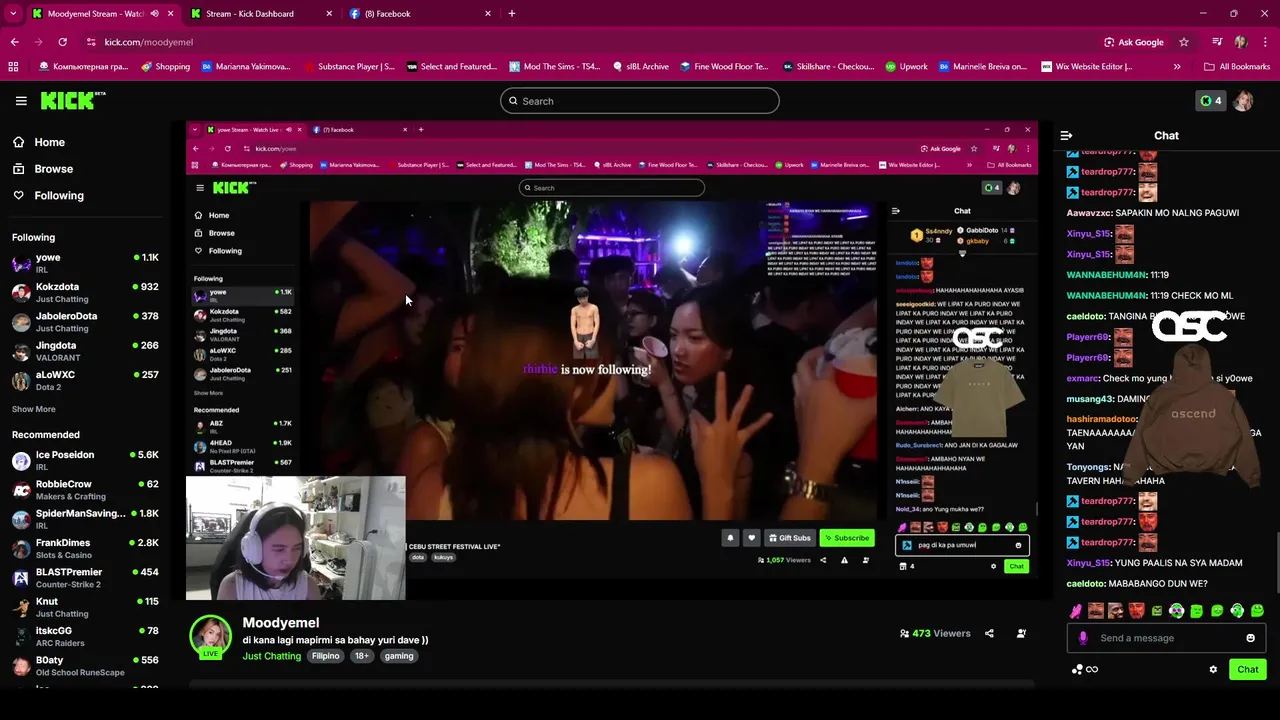Collapse the chat panel
1280x720 pixels.
click(1067, 135)
